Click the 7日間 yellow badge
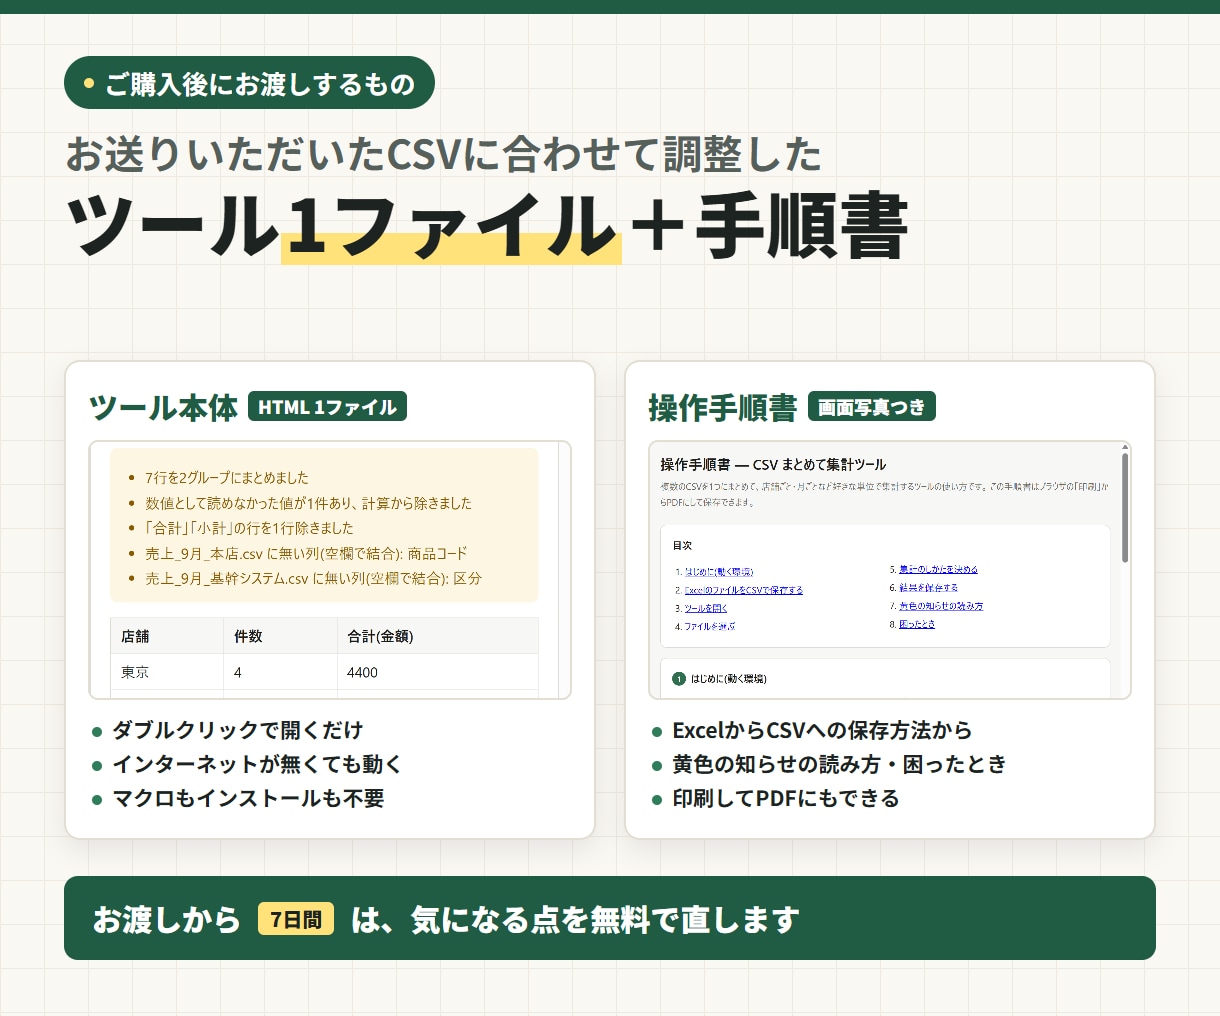 click(296, 919)
